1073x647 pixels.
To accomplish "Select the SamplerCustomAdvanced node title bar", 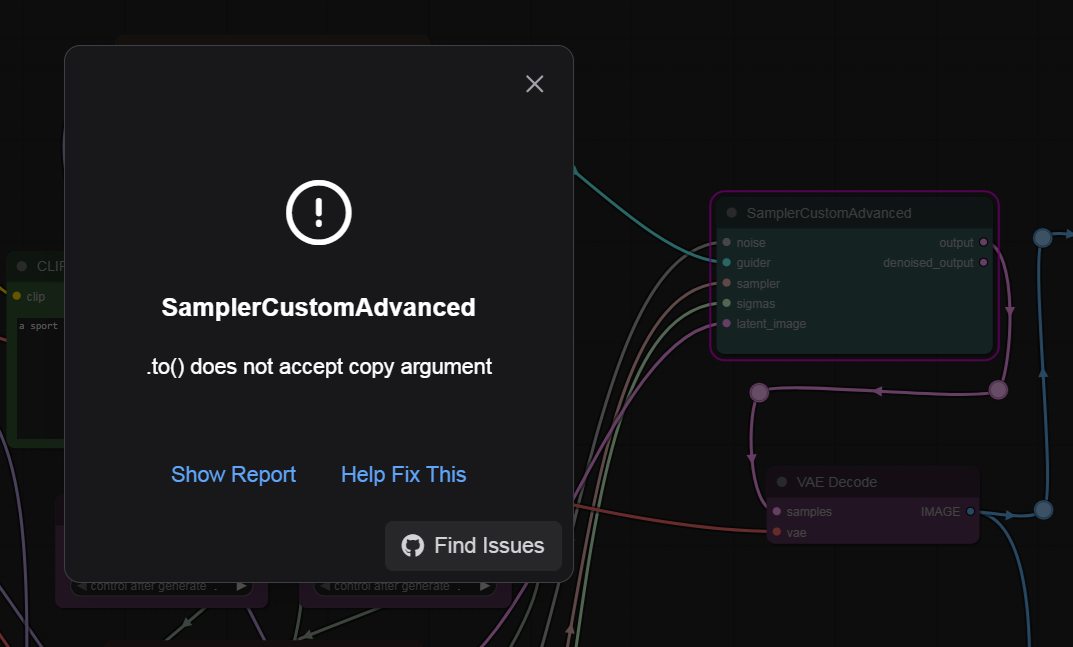I will tap(850, 213).
